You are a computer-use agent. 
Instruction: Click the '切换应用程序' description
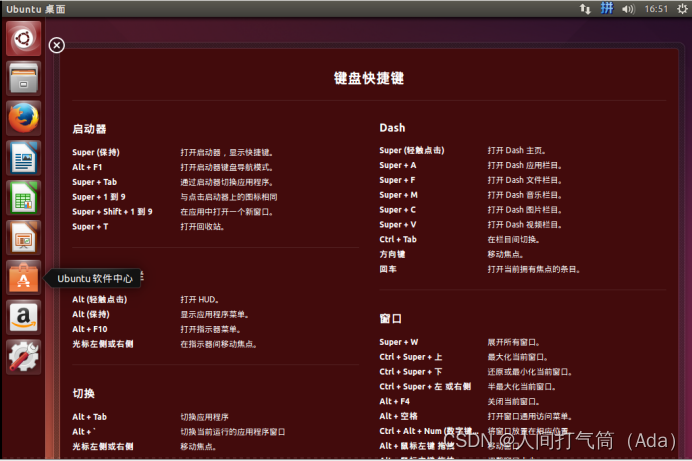[204, 417]
